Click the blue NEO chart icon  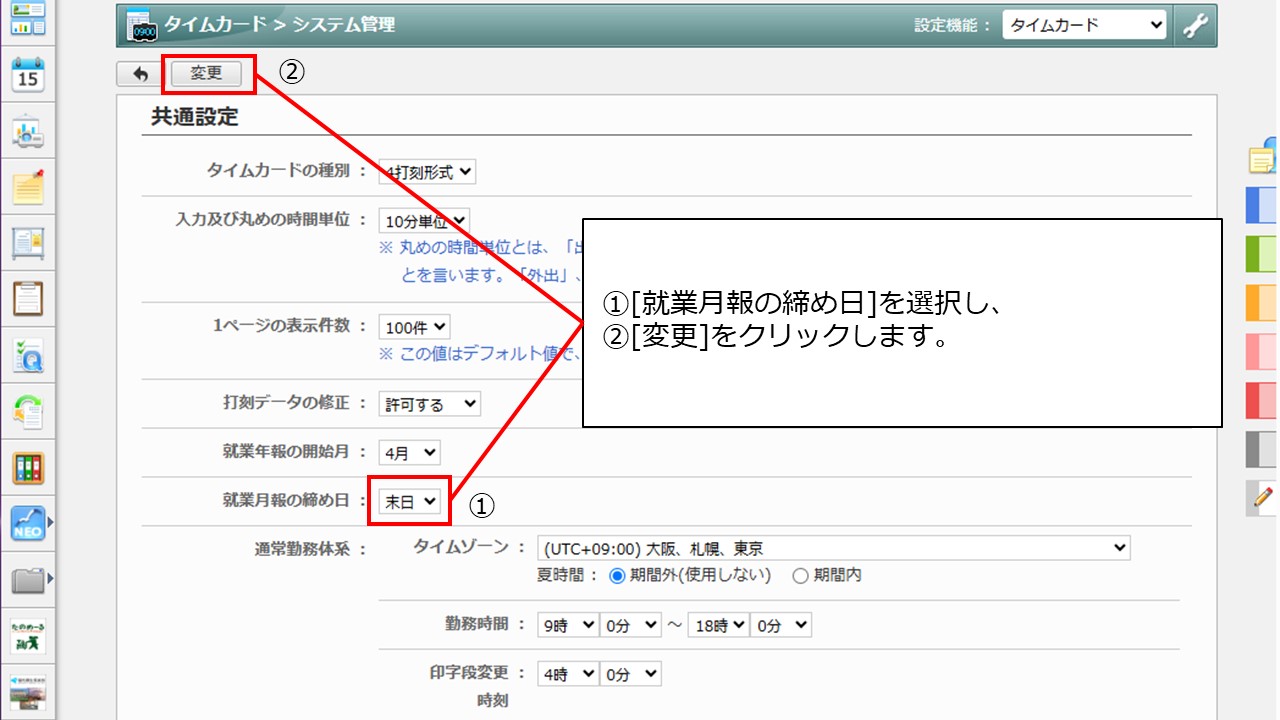click(28, 523)
